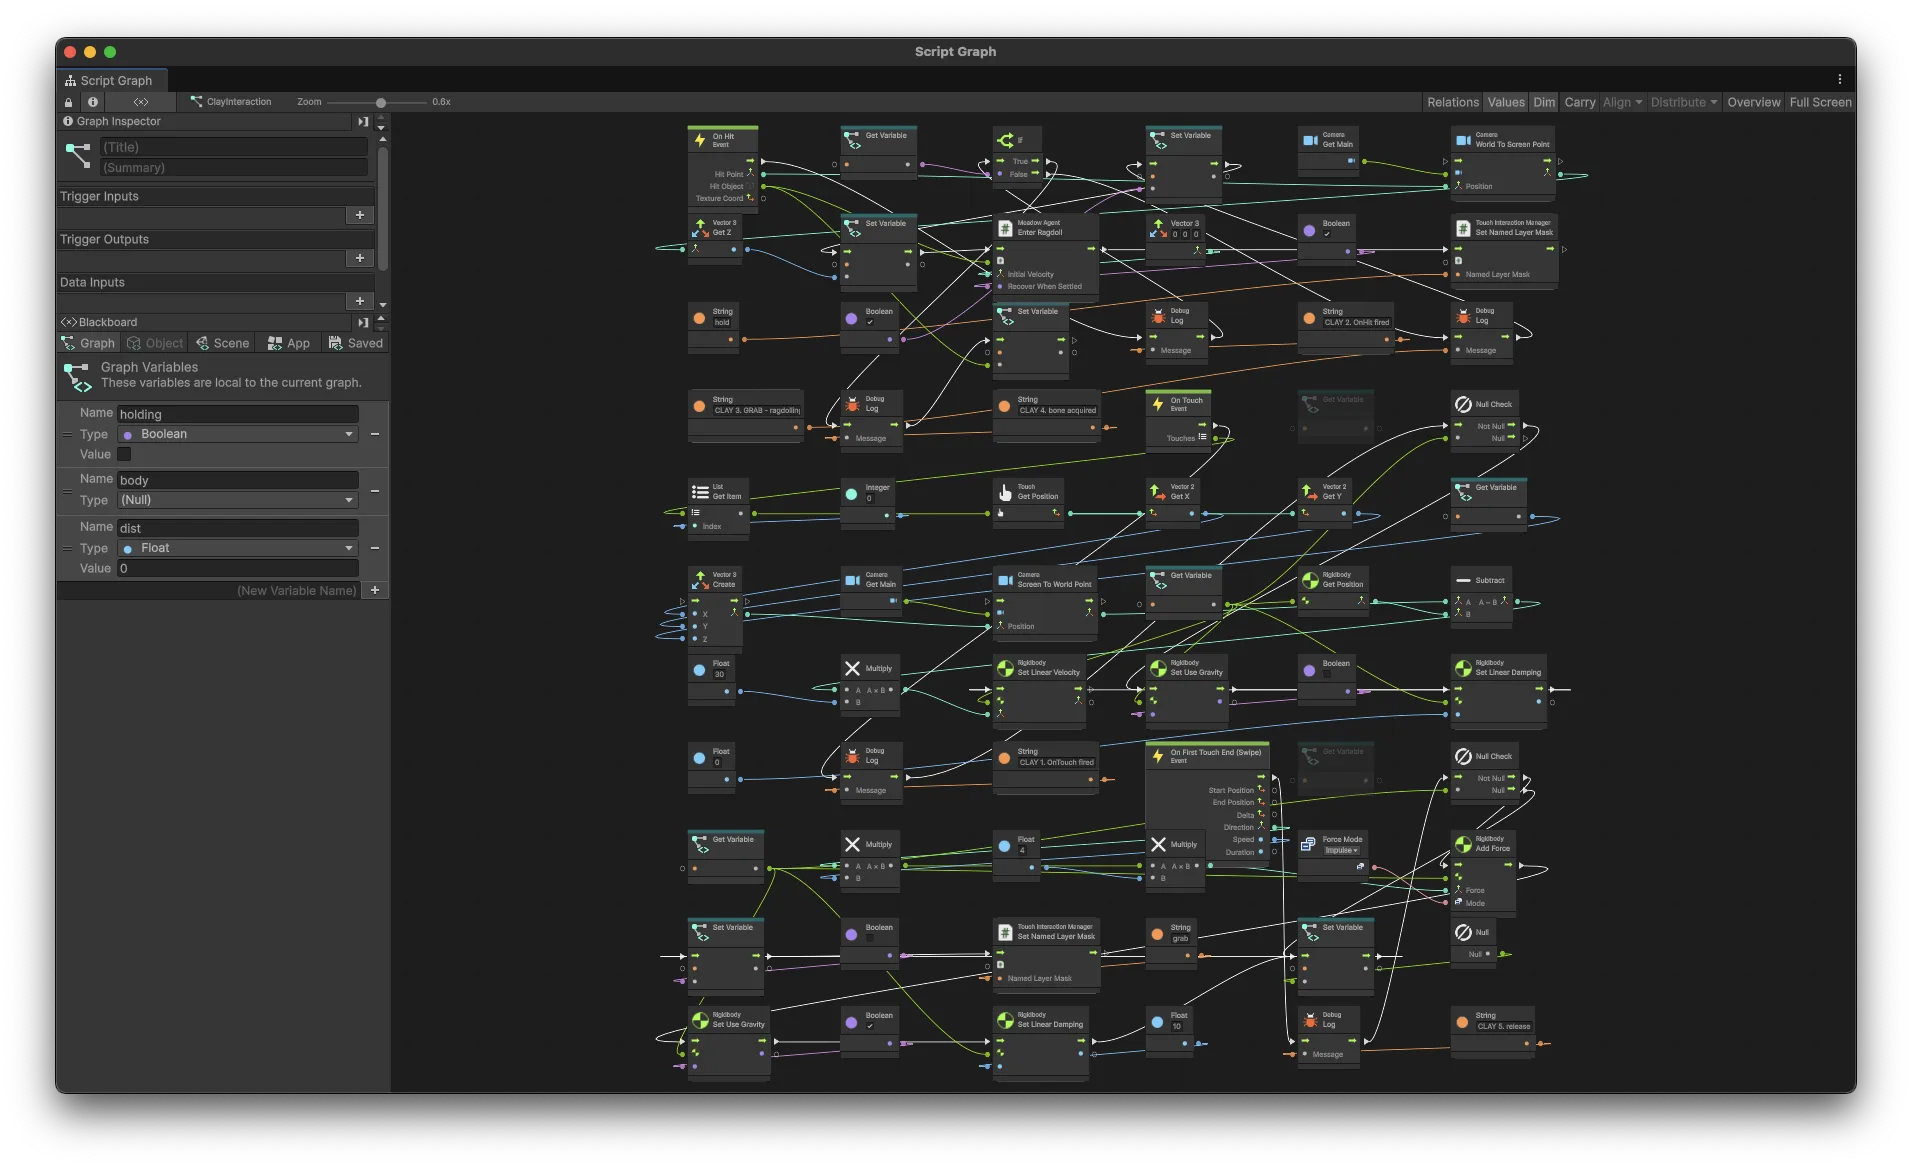Click the Vector 2 Get Y node icon
1912x1167 pixels.
click(1310, 491)
